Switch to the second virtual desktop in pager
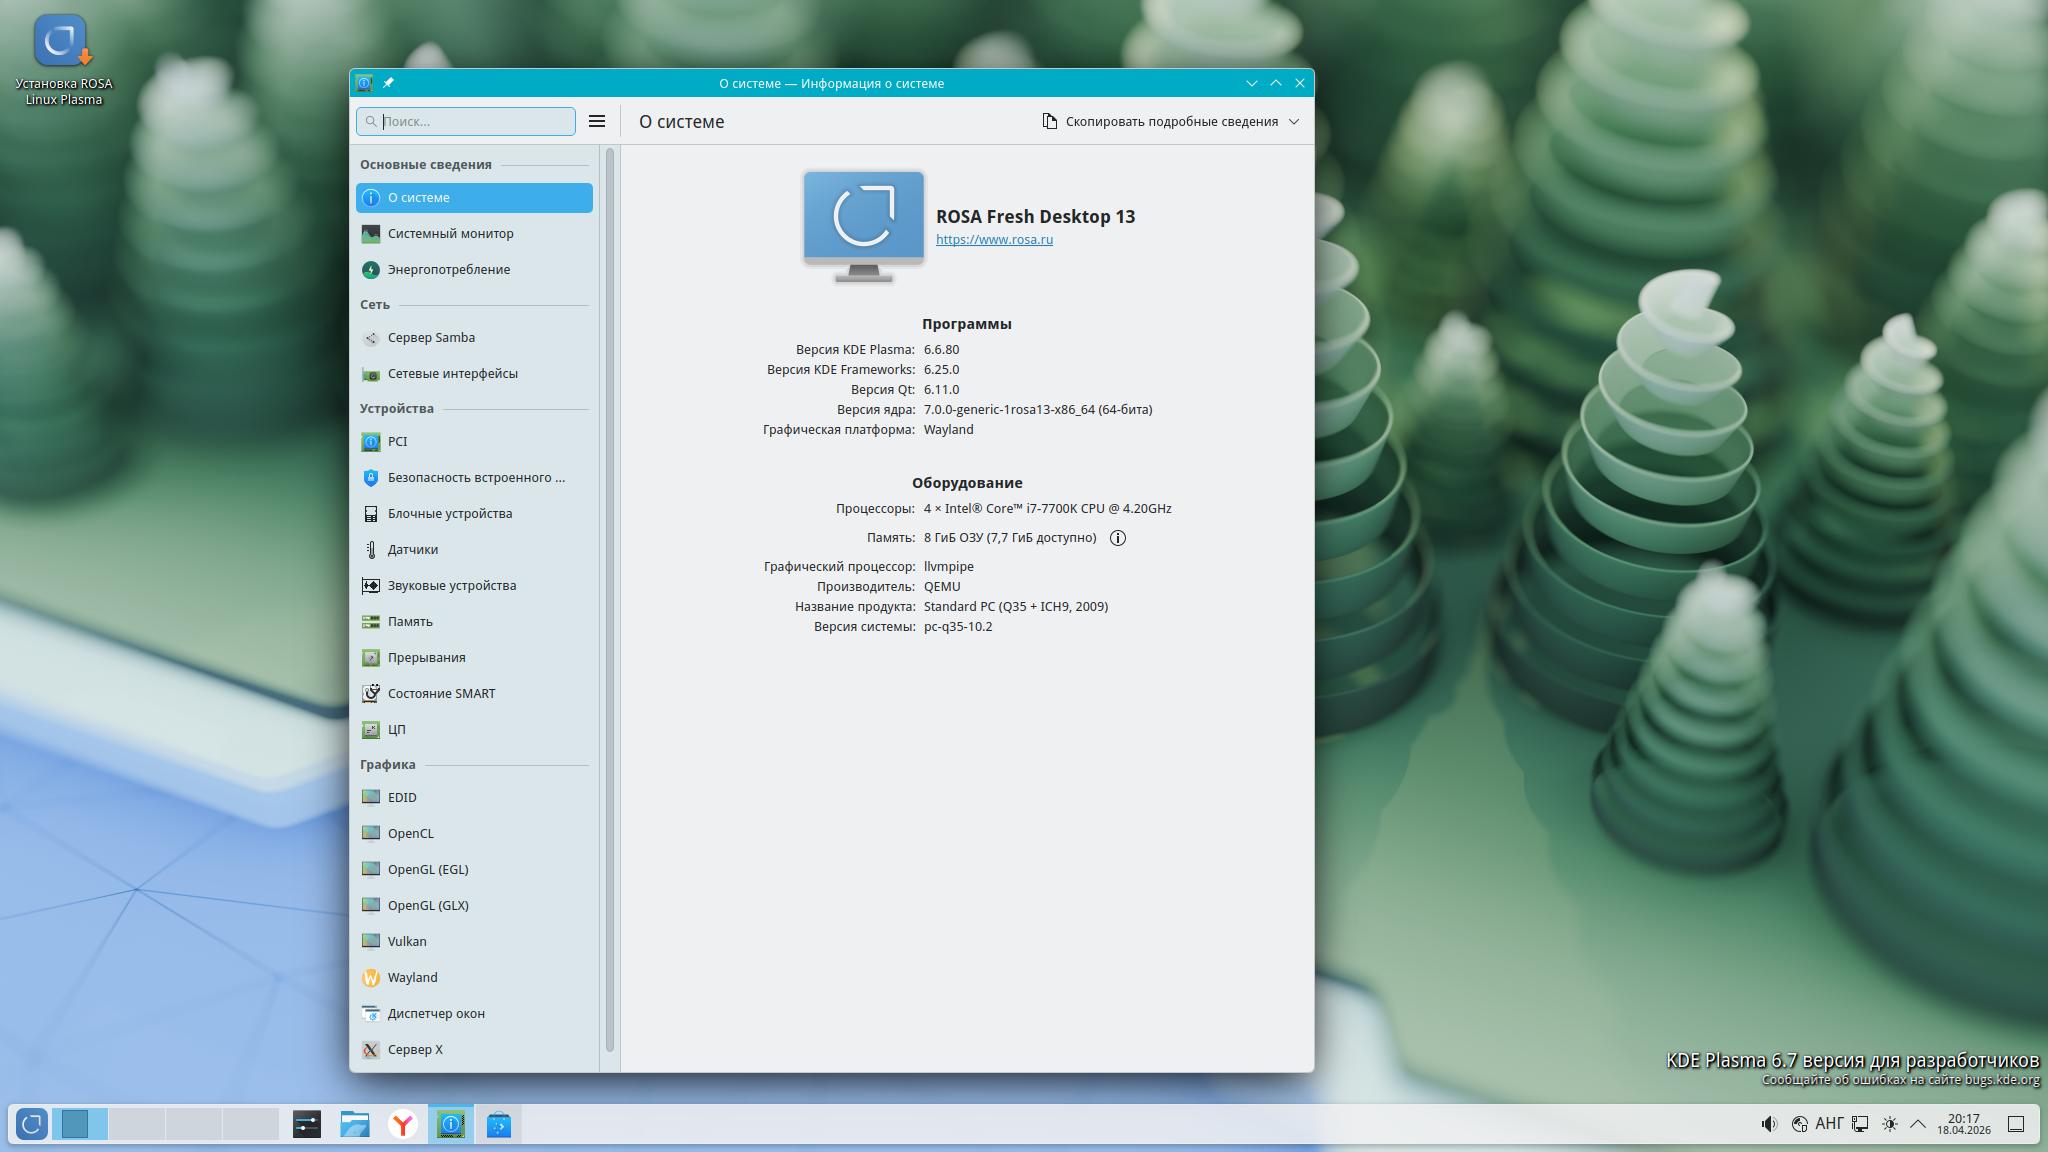This screenshot has height=1152, width=2048. 136,1124
